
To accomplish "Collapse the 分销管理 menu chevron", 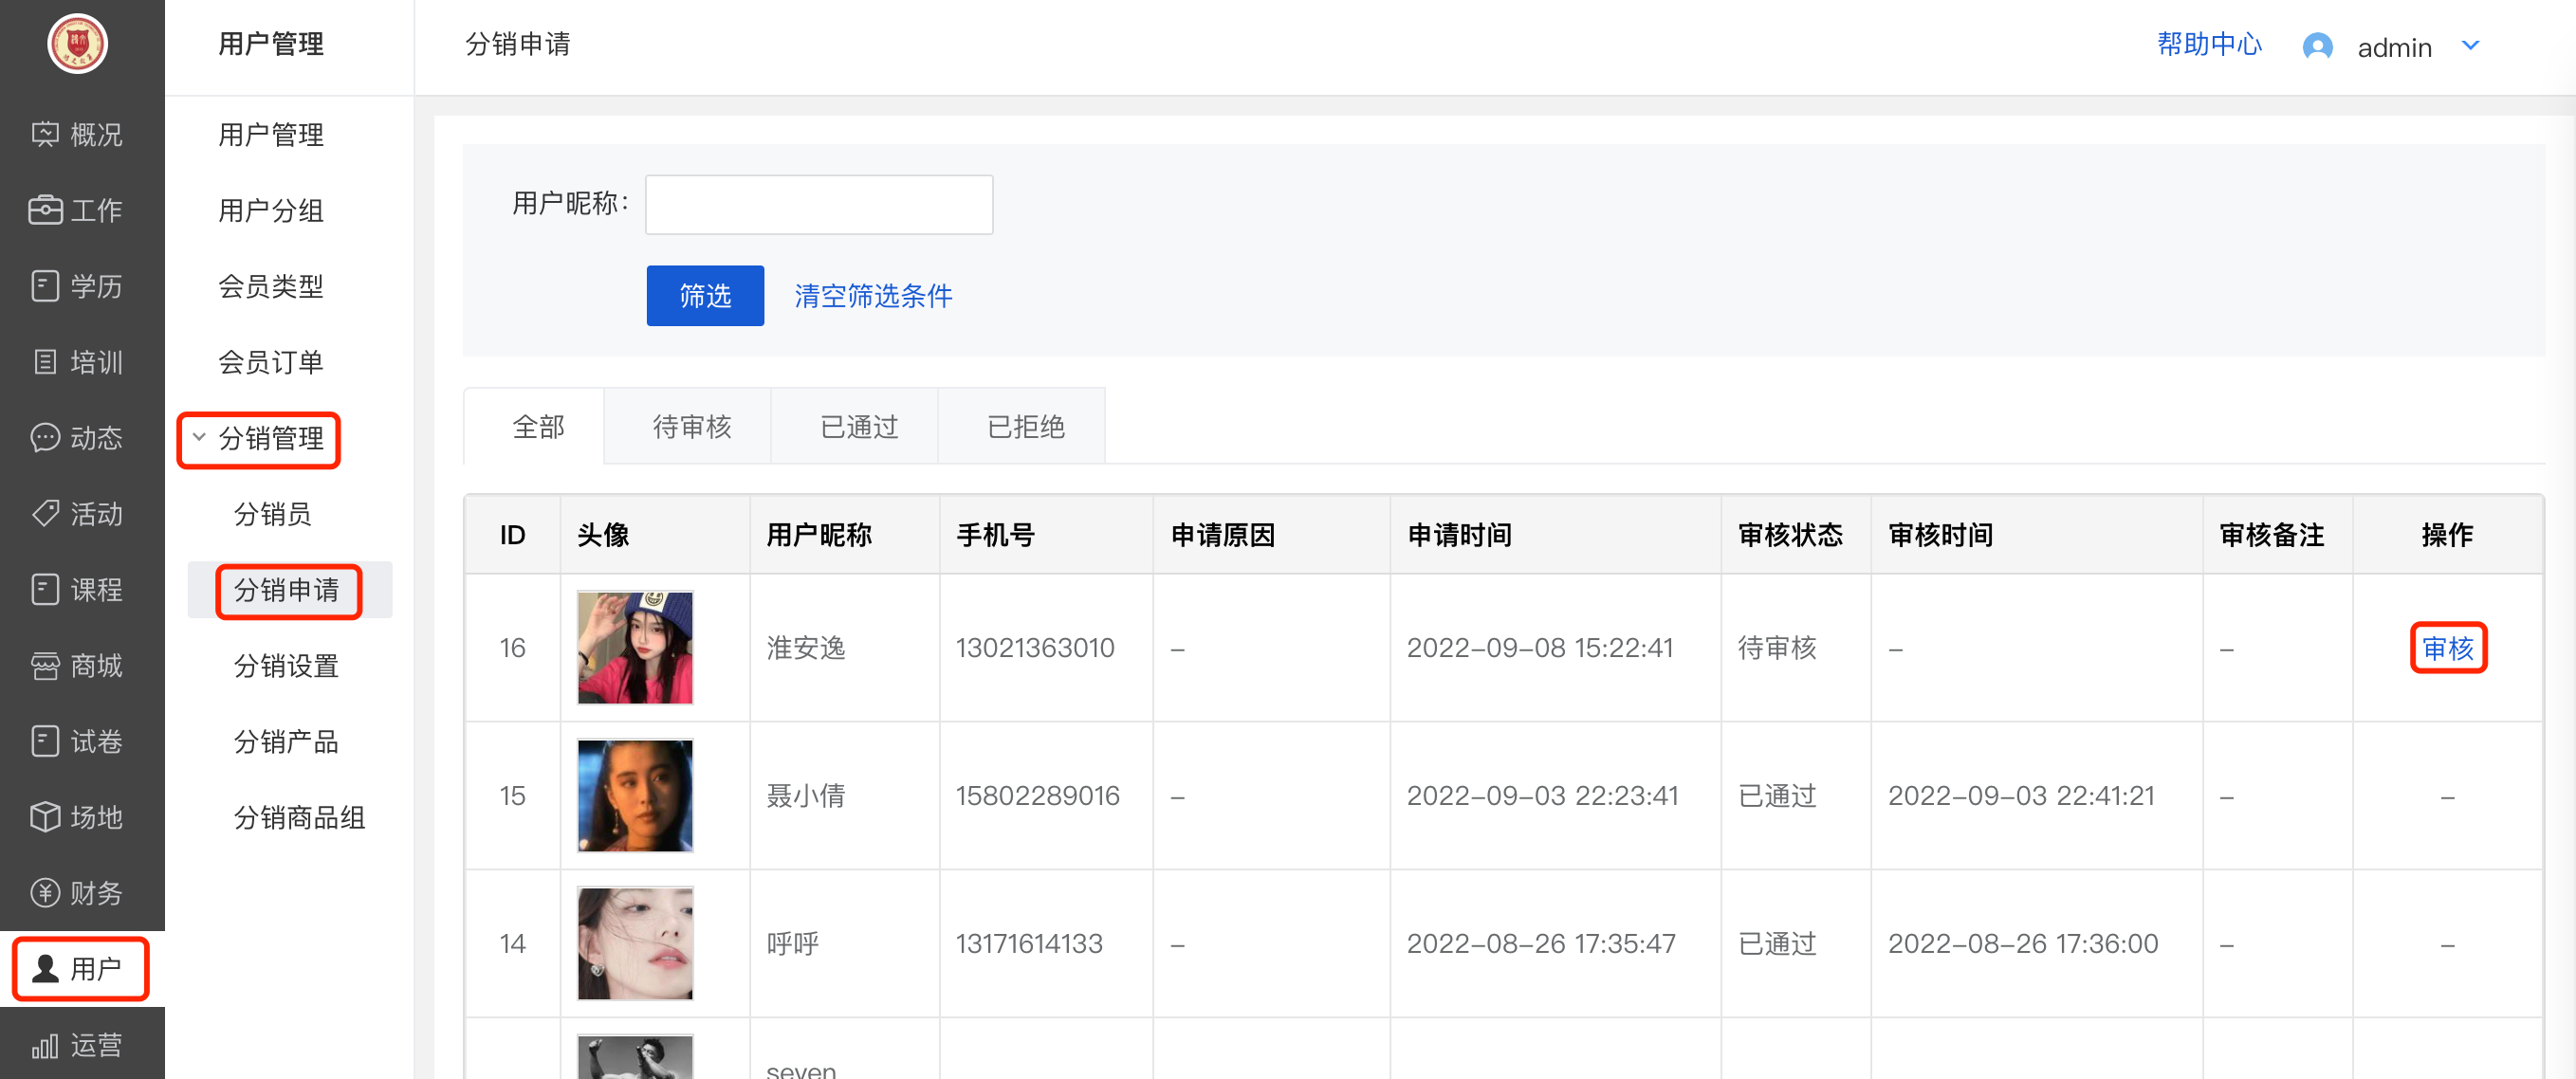I will (199, 437).
